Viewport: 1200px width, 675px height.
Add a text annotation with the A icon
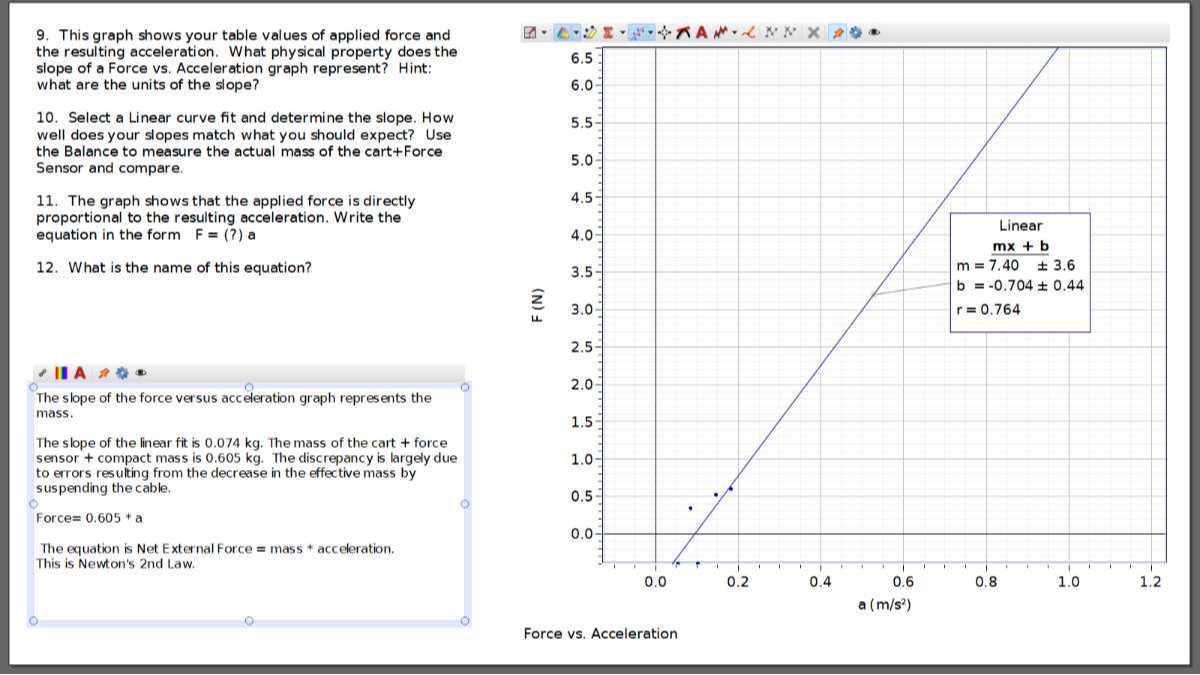coord(701,31)
